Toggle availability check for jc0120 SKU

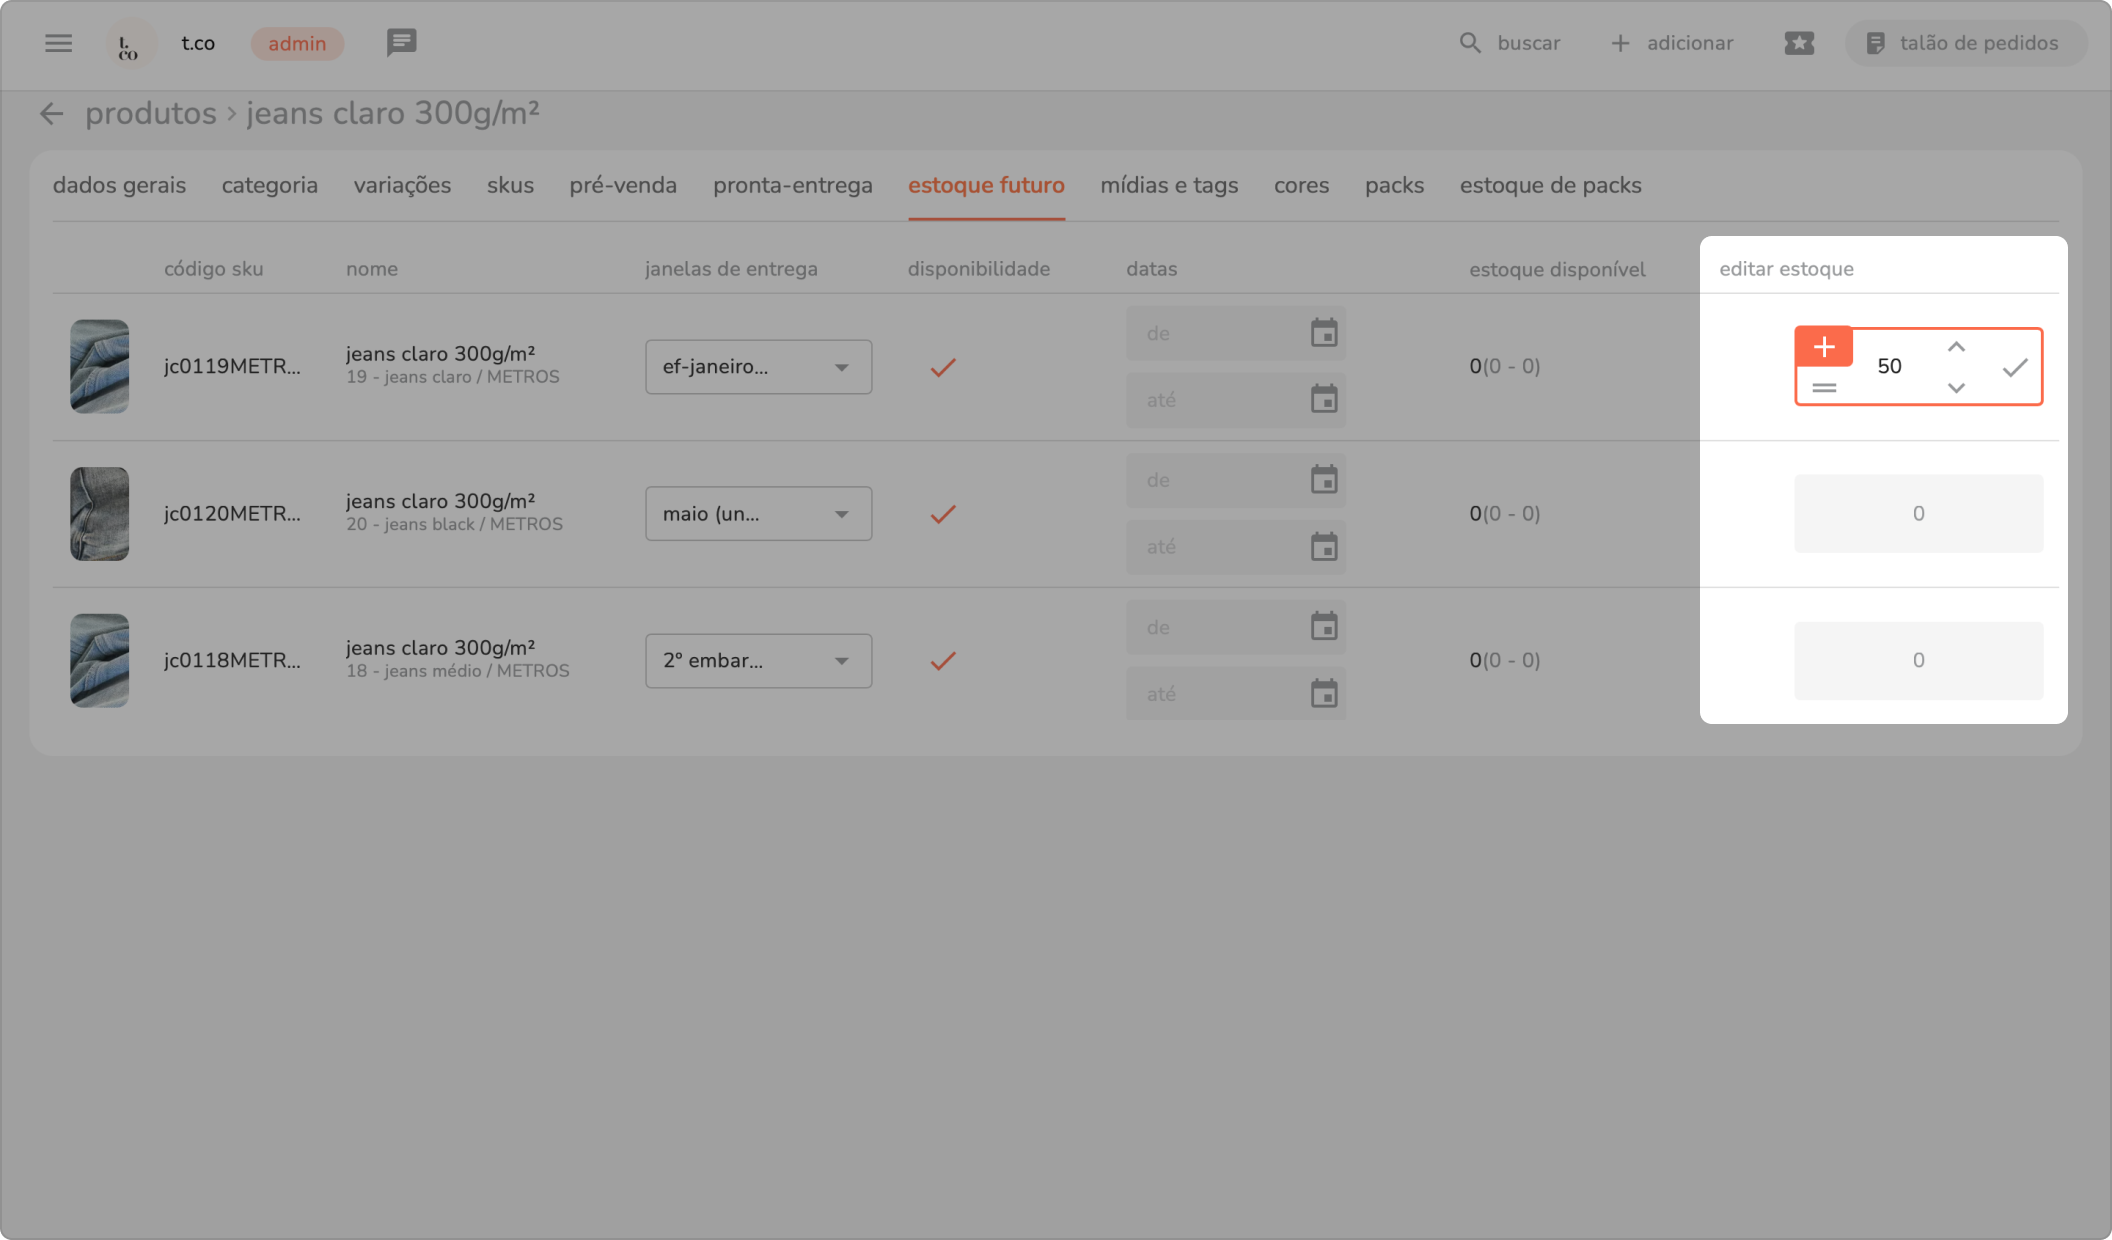click(x=942, y=514)
